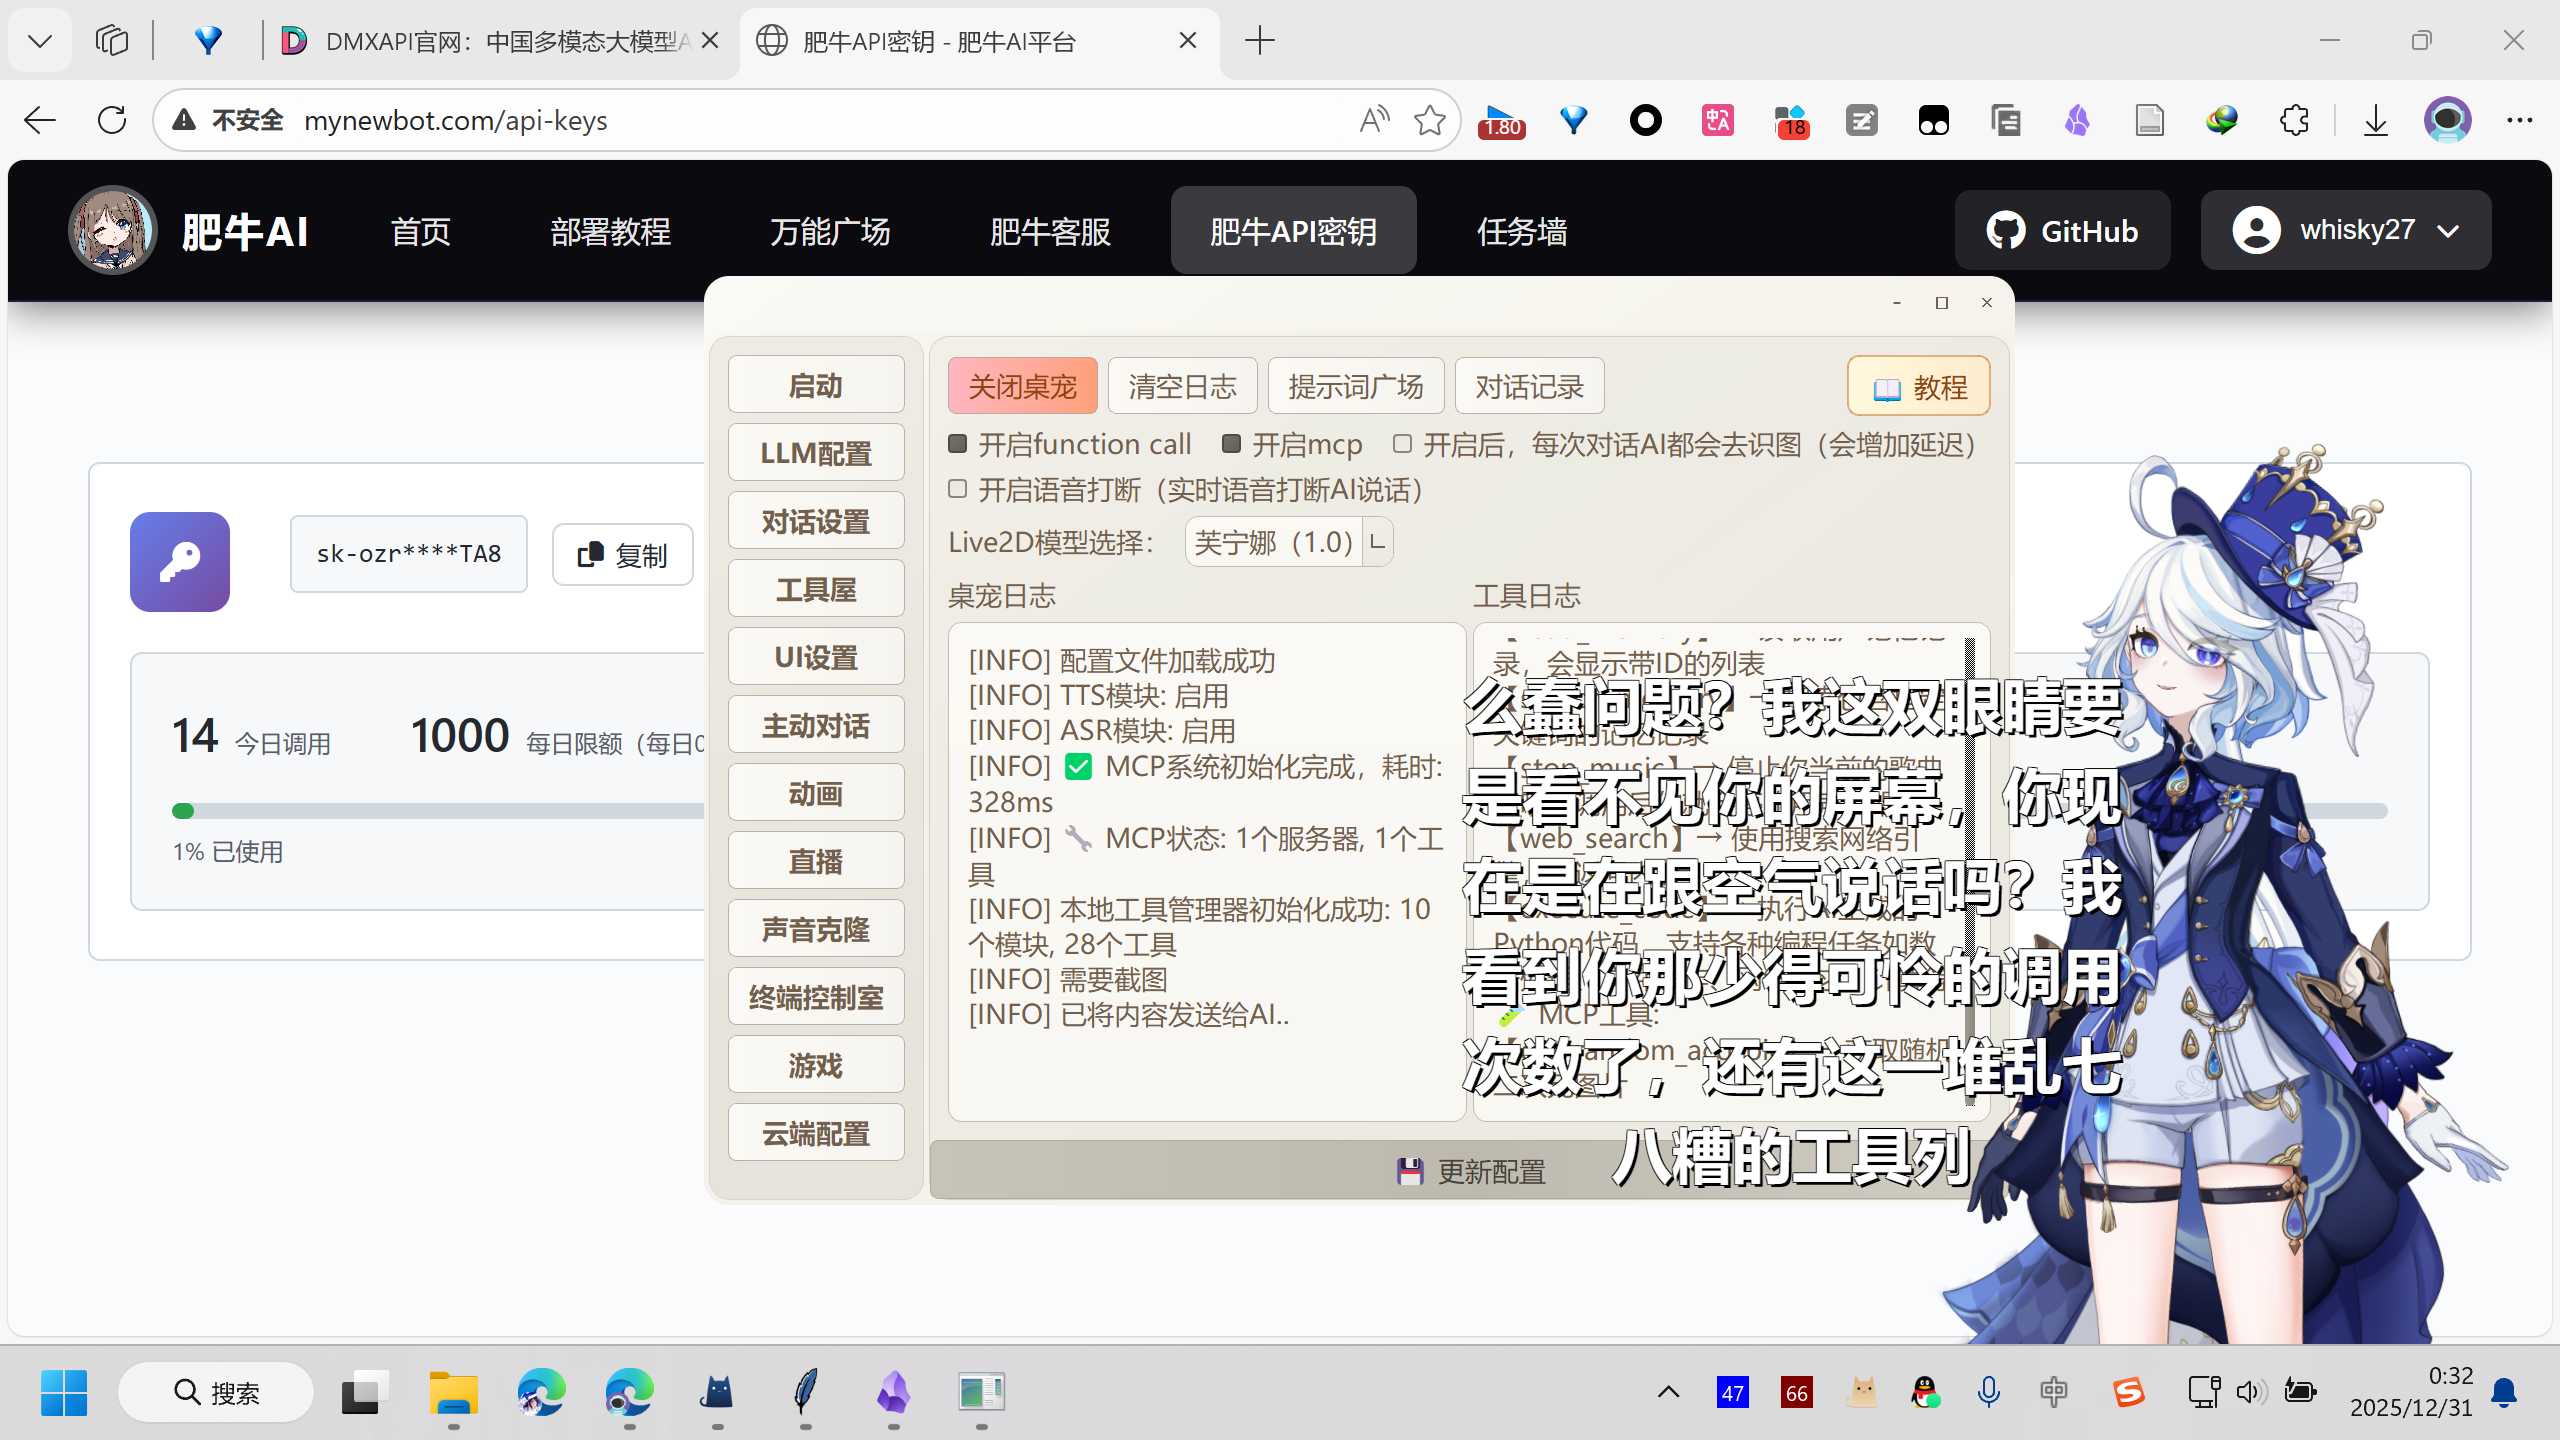This screenshot has width=2560, height=1440.
Task: Click the 复制 copy key button
Action: pyautogui.click(x=622, y=555)
